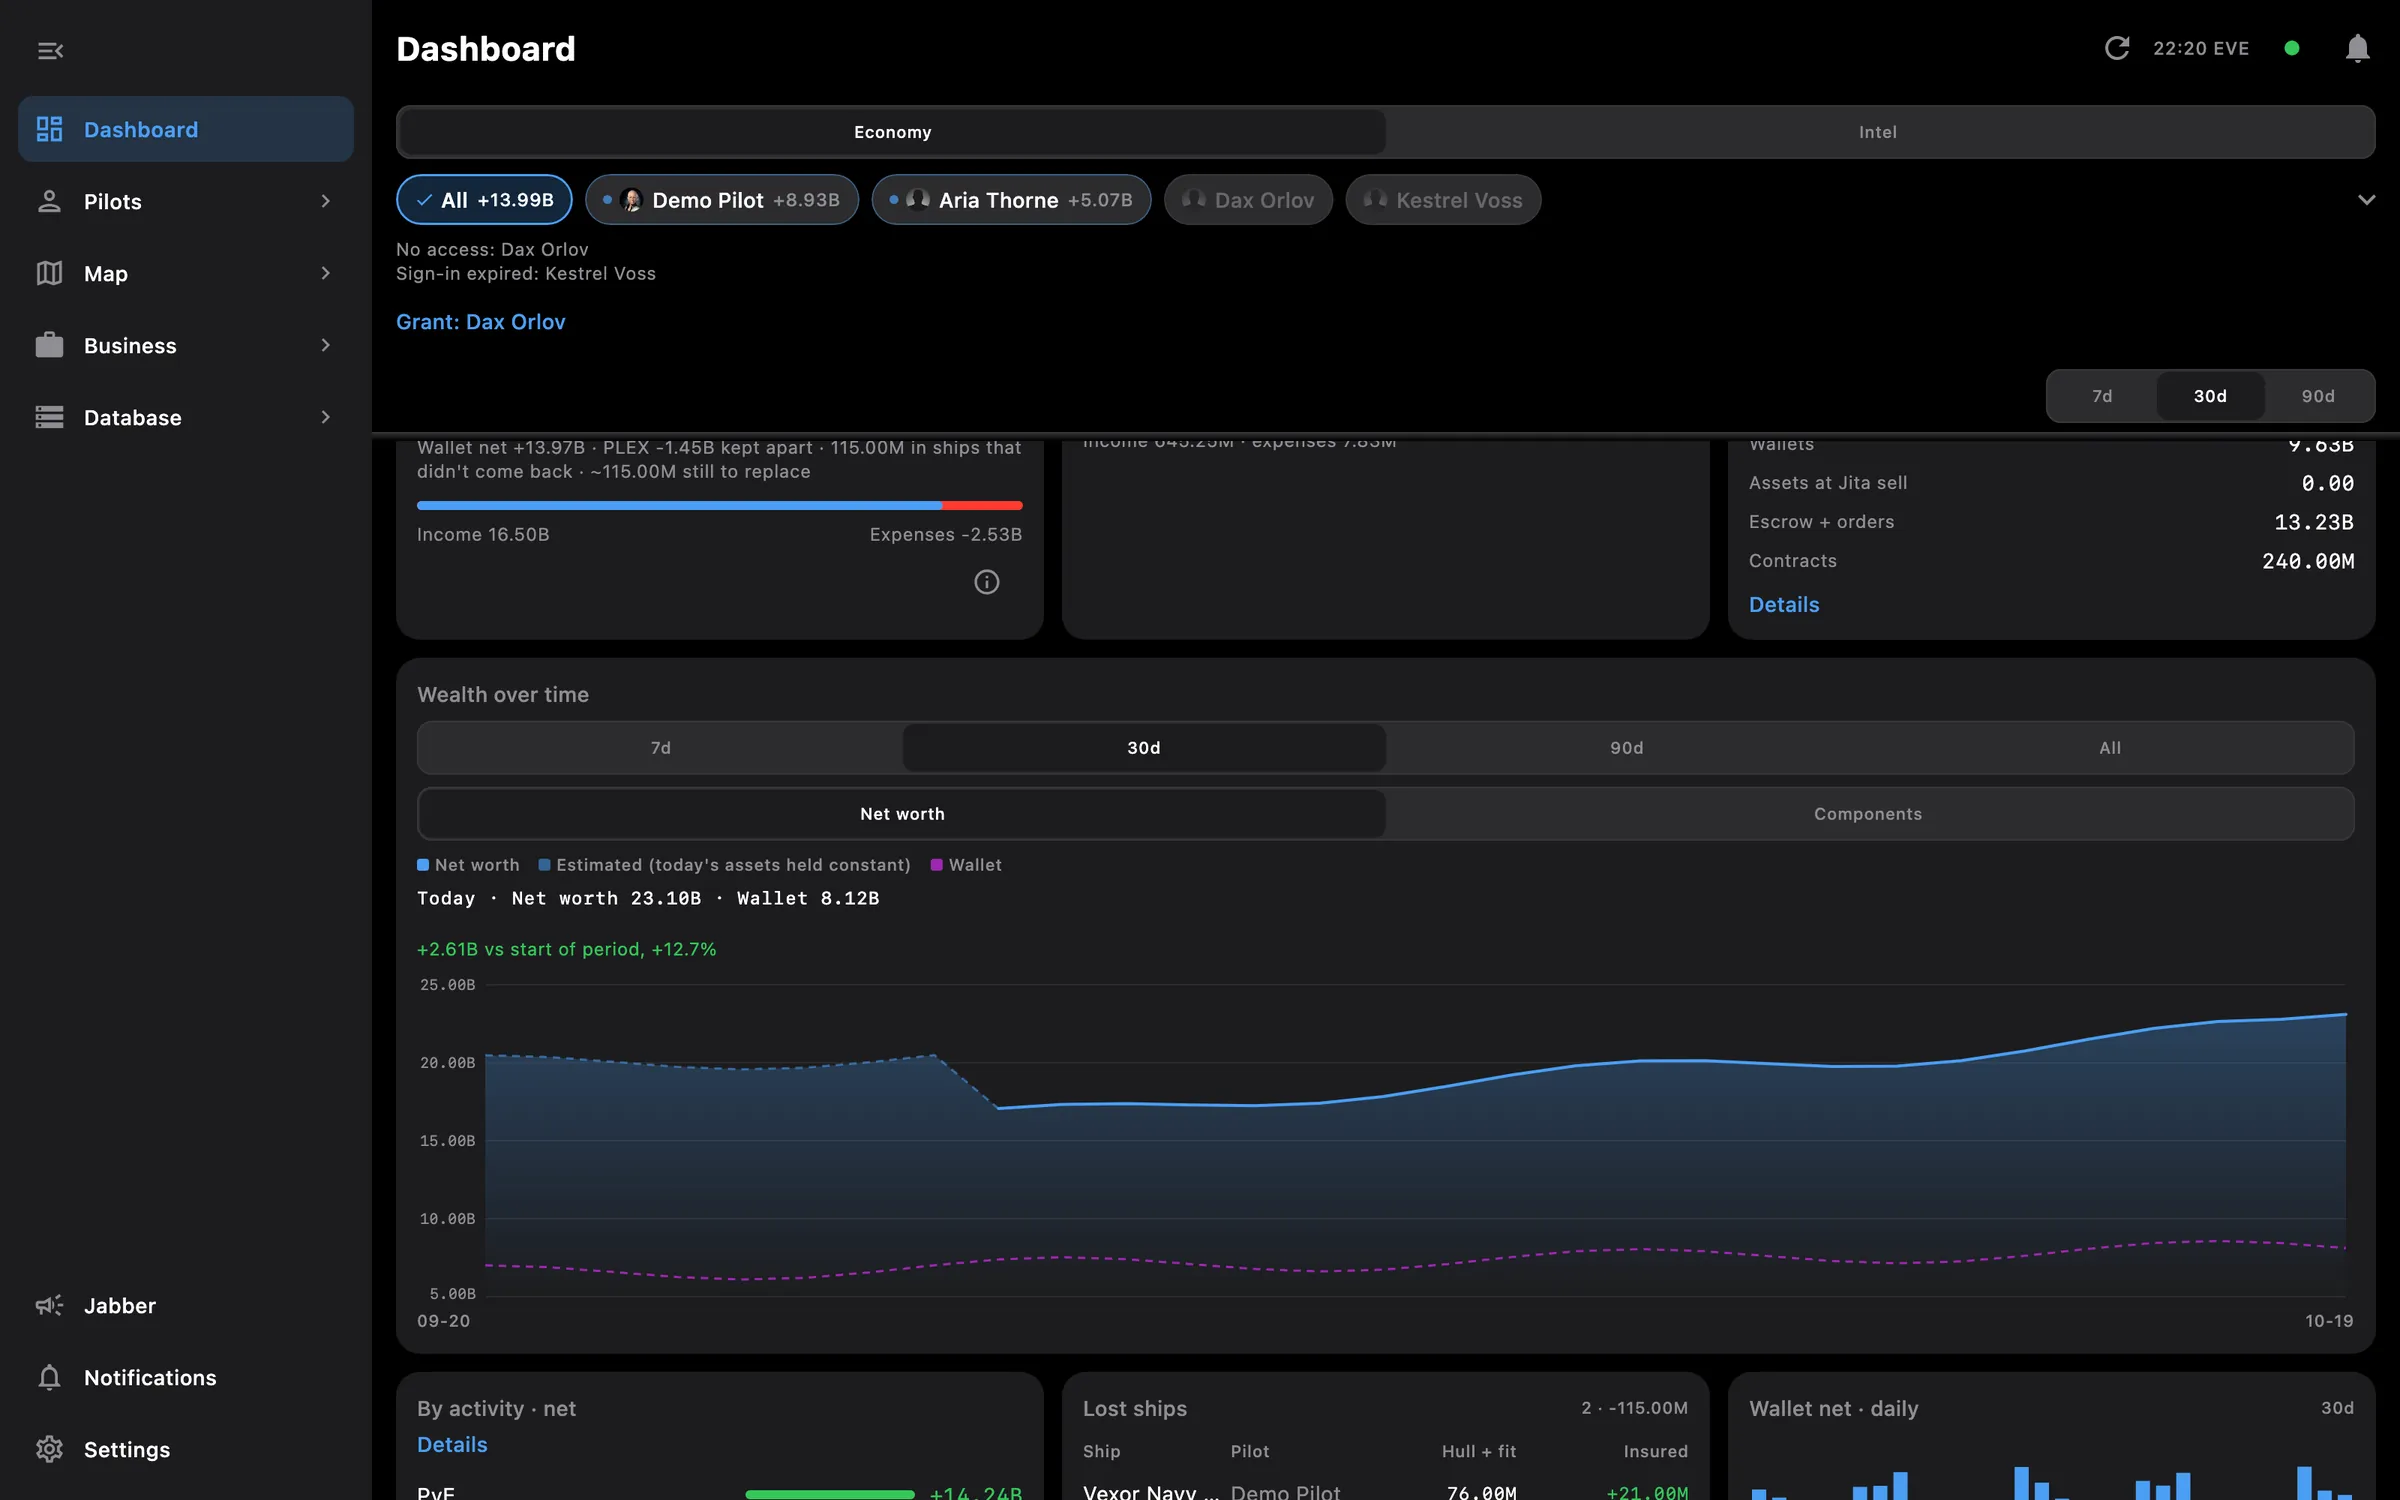Select All range in Wealth chart

point(2110,748)
